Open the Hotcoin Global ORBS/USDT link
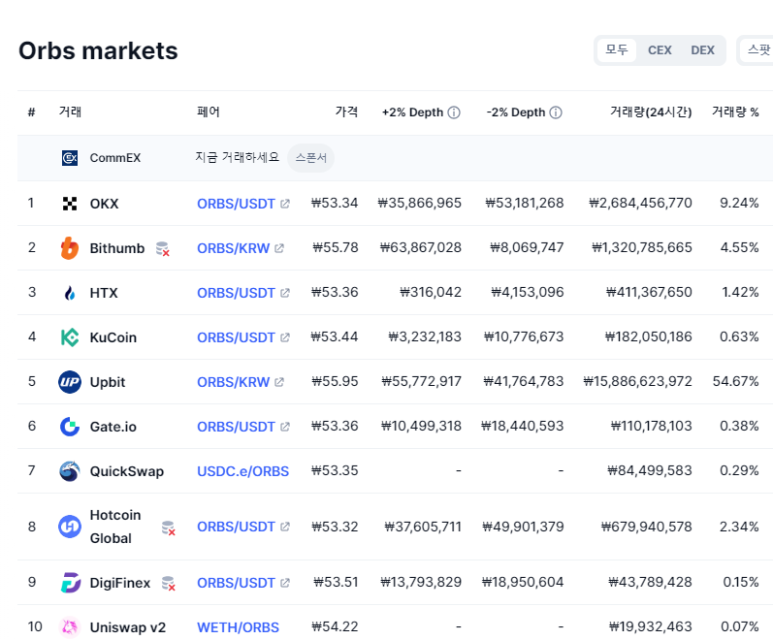The image size is (773, 640). point(236,527)
